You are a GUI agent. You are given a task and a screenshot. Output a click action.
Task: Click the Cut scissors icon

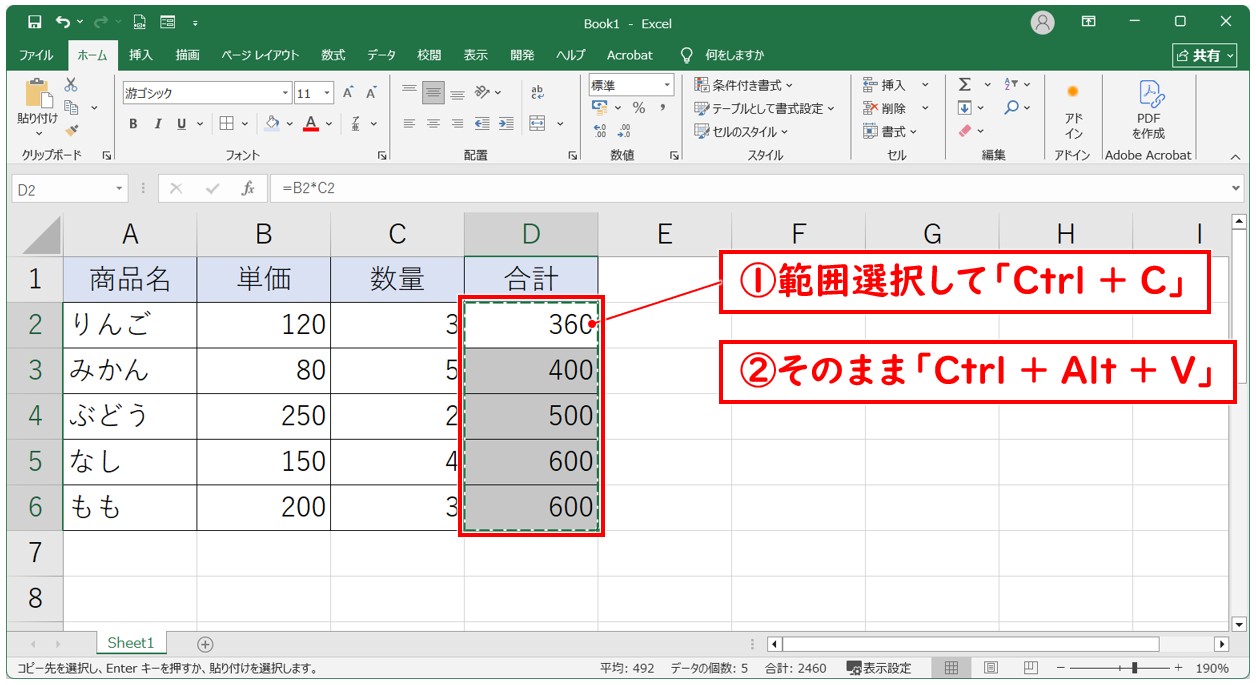(71, 86)
